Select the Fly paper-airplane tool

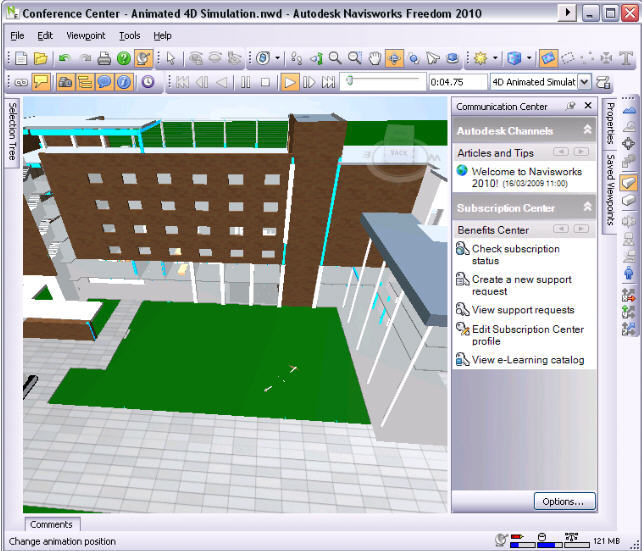(x=433, y=59)
